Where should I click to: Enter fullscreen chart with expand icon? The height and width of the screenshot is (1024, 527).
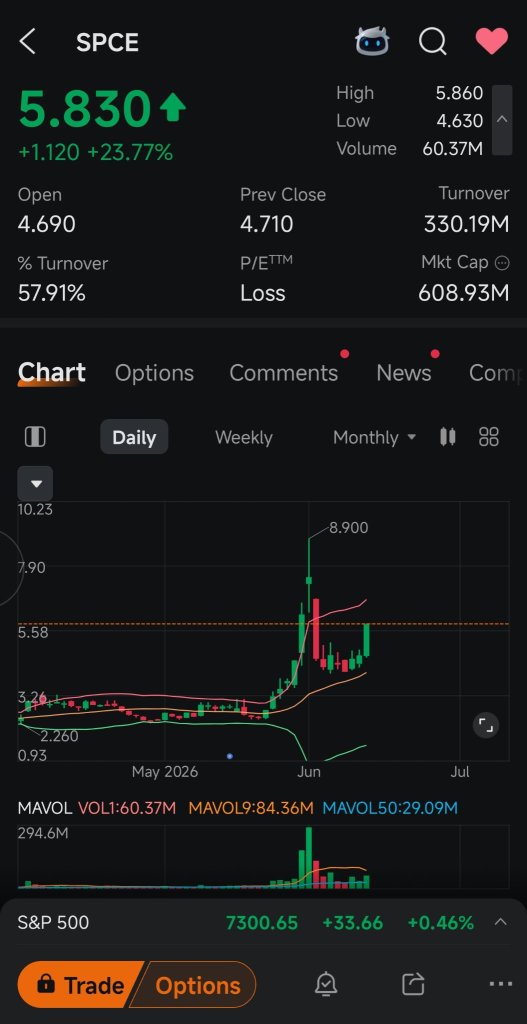(486, 725)
